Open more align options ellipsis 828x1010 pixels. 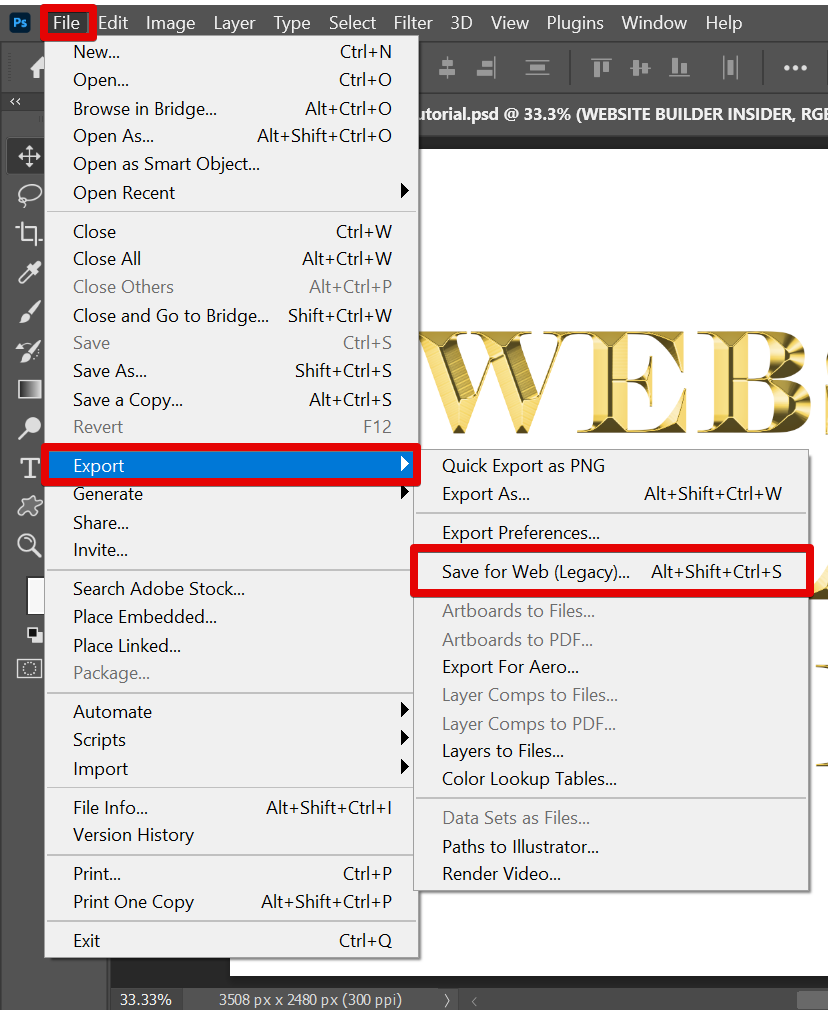795,68
